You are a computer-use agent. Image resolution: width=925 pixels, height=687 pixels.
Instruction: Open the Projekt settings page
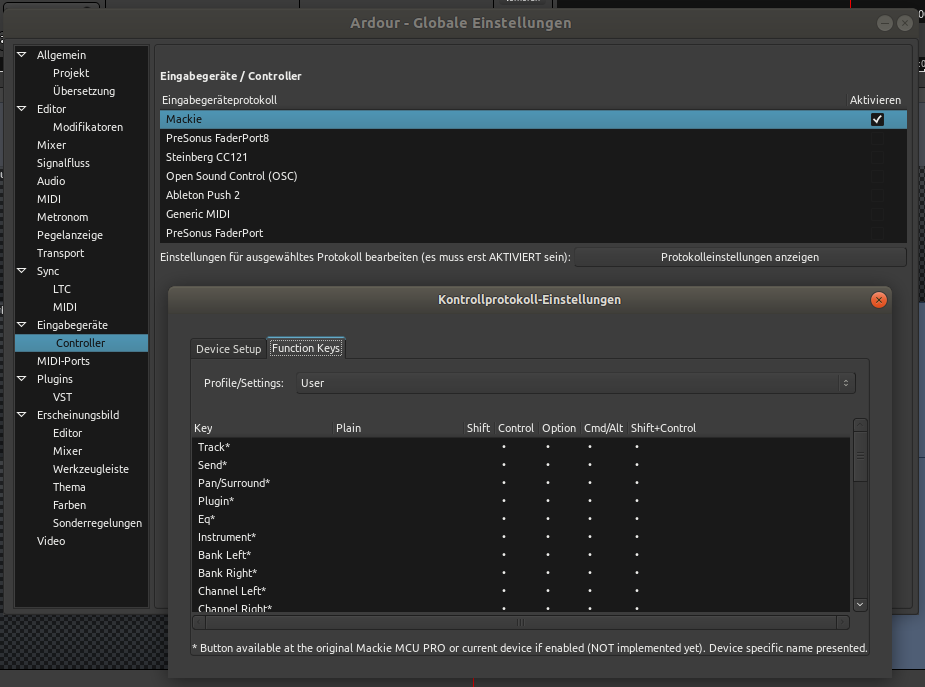click(71, 73)
